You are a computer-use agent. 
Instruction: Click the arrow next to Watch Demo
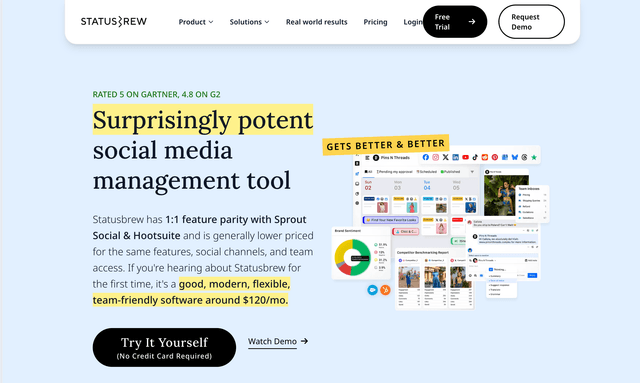click(x=304, y=341)
